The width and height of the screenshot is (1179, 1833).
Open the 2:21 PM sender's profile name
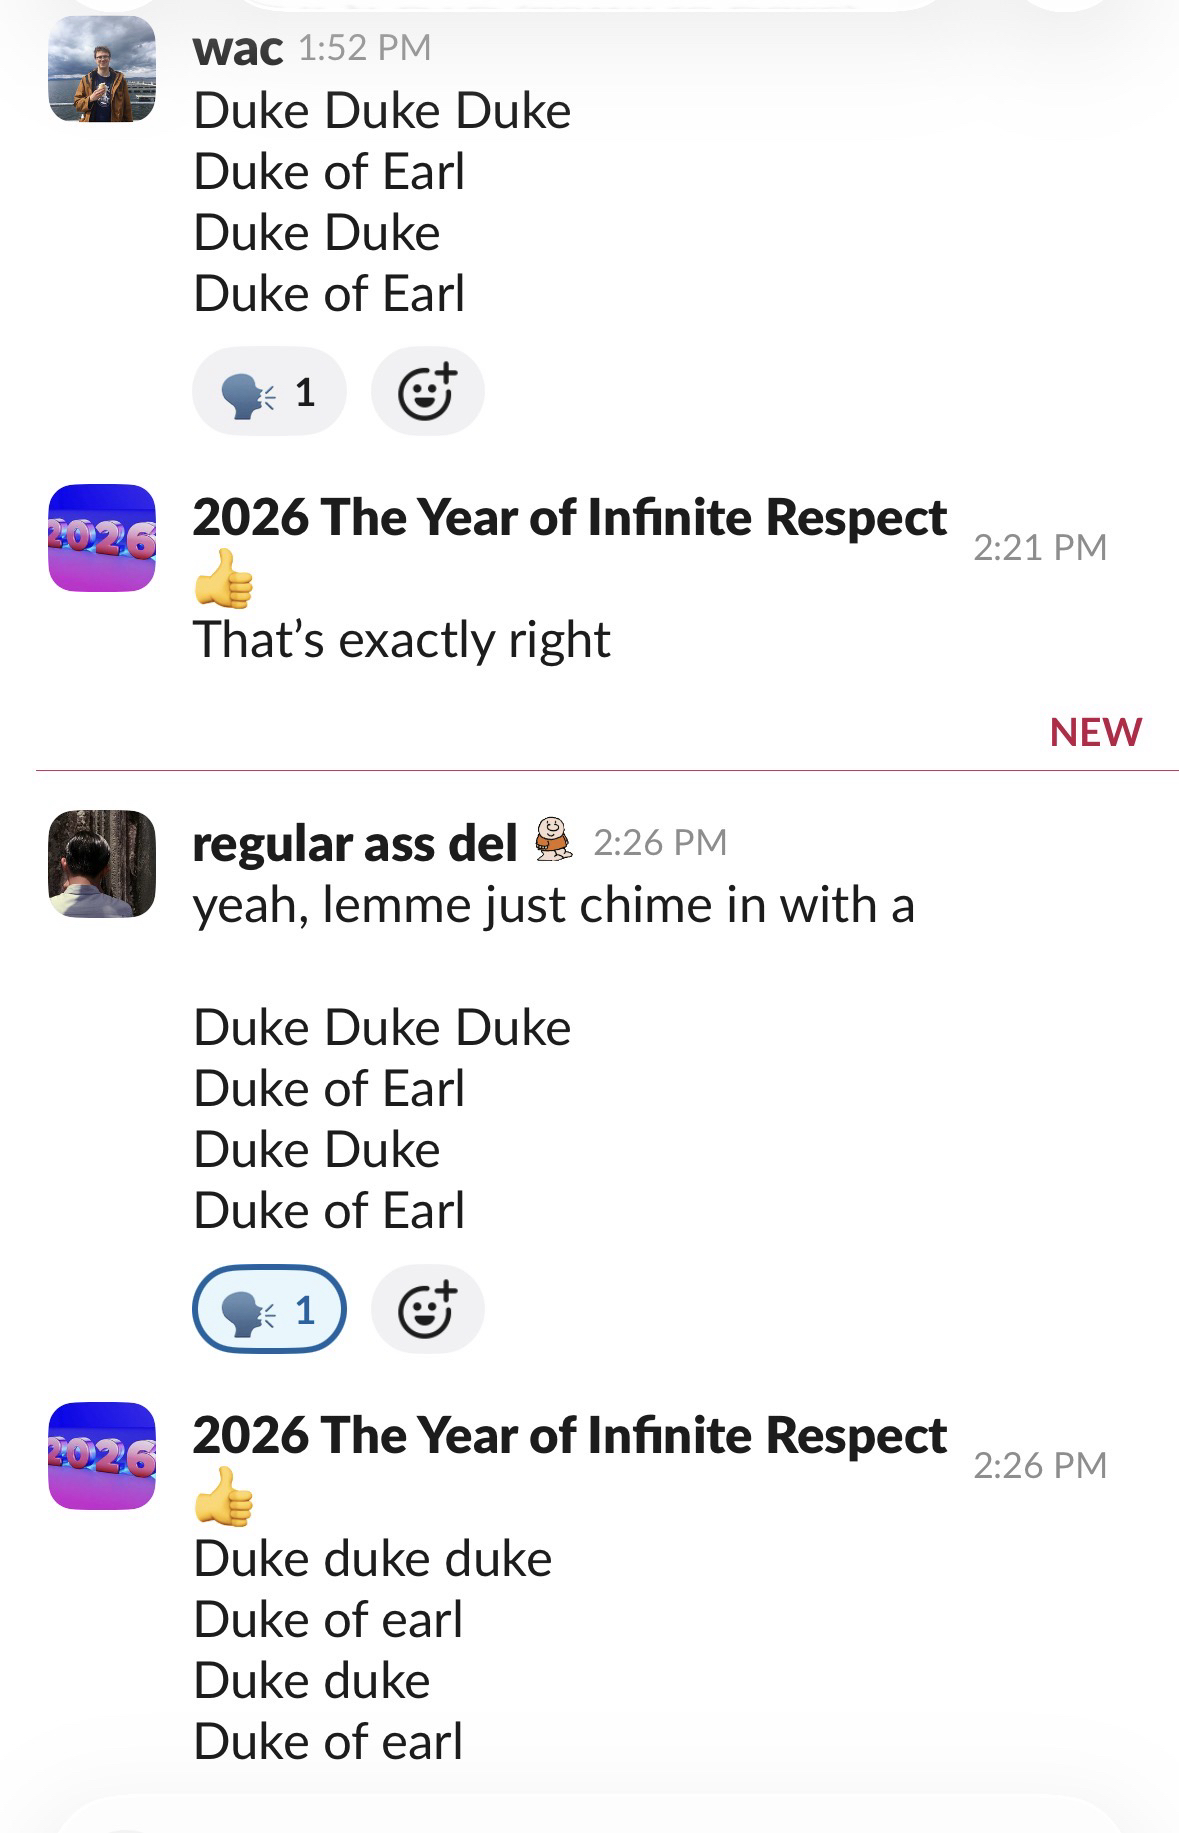coord(569,518)
